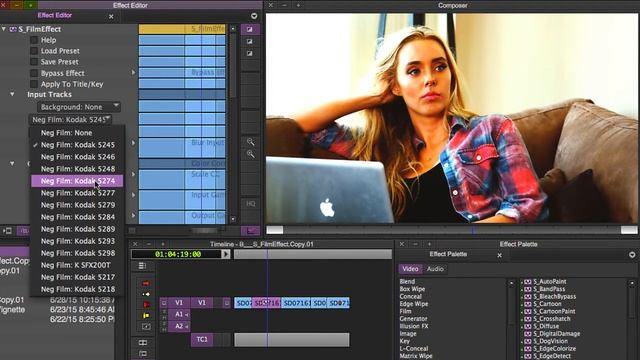The width and height of the screenshot is (640, 360).
Task: Choose Neg Film: Kodak 5277
Action: (77, 193)
